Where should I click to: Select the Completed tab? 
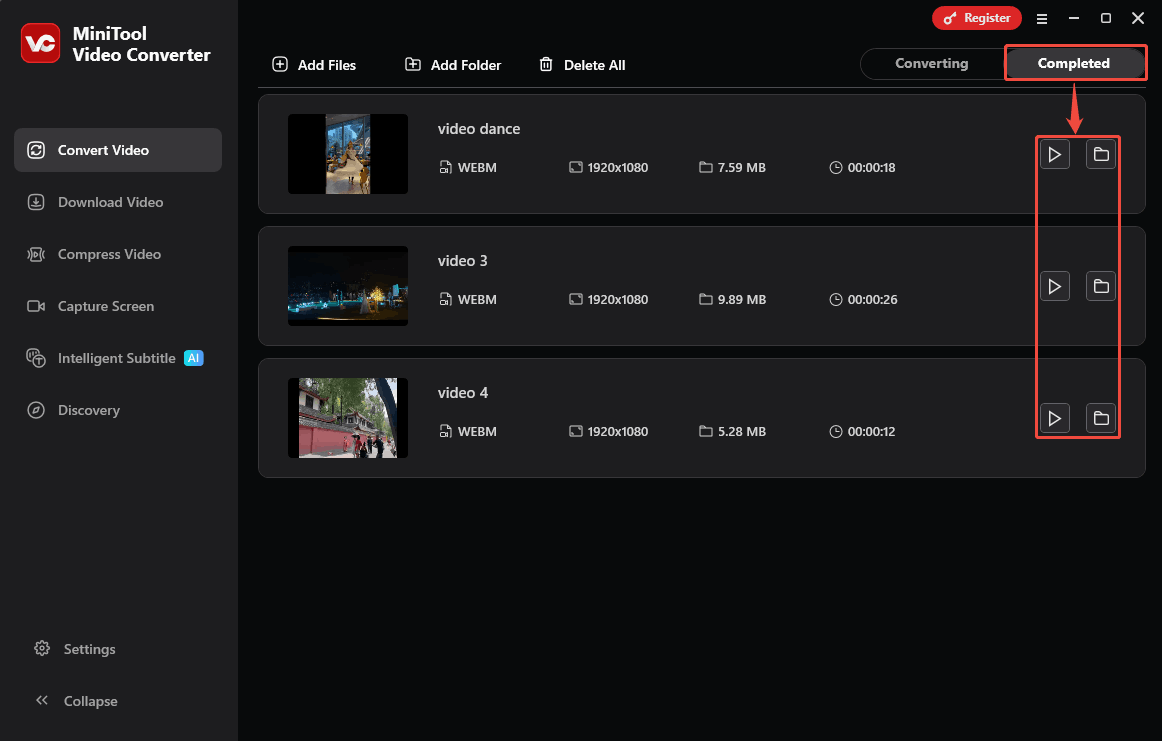(1075, 62)
